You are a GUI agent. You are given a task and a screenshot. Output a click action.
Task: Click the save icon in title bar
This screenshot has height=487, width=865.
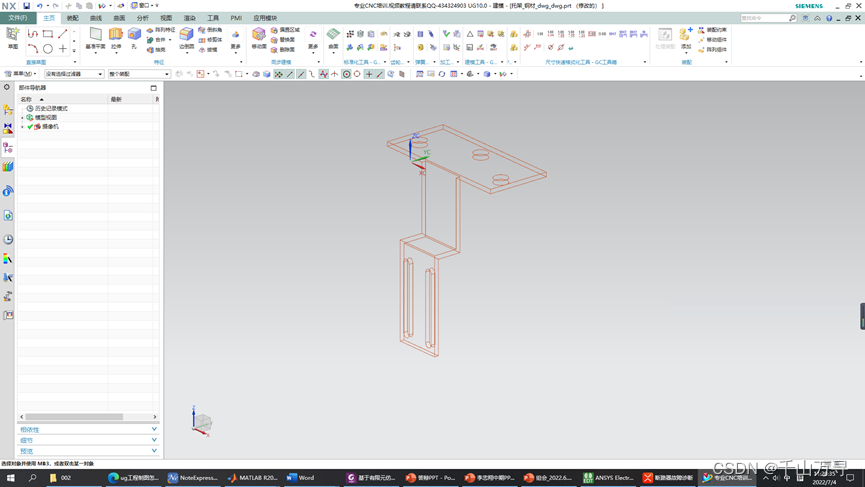(x=26, y=6)
